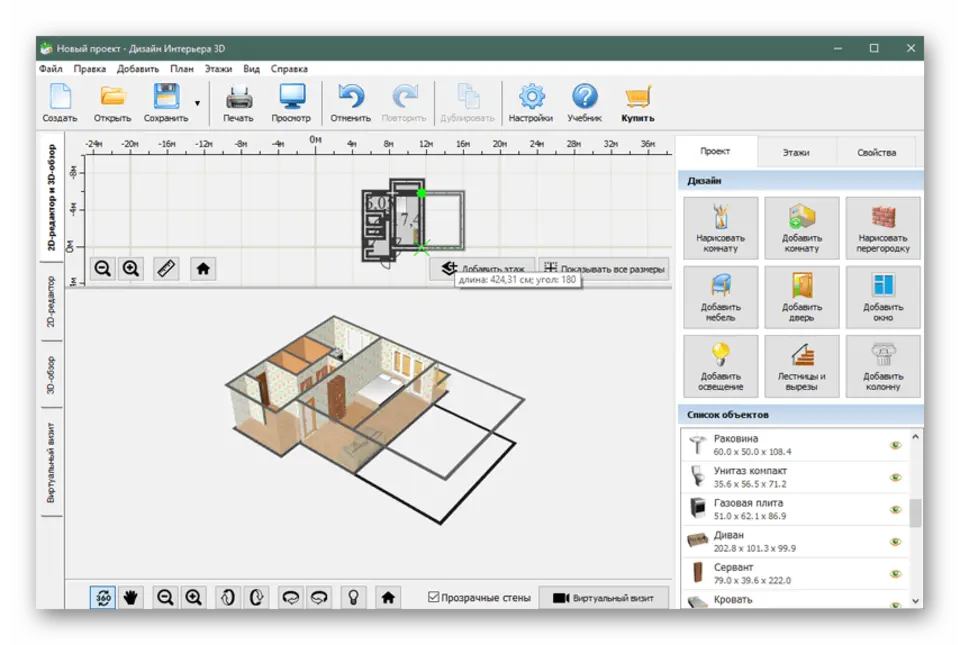Toggle the 360 rotate mode in 3D view
Screen dimensions: 960x645
103,597
